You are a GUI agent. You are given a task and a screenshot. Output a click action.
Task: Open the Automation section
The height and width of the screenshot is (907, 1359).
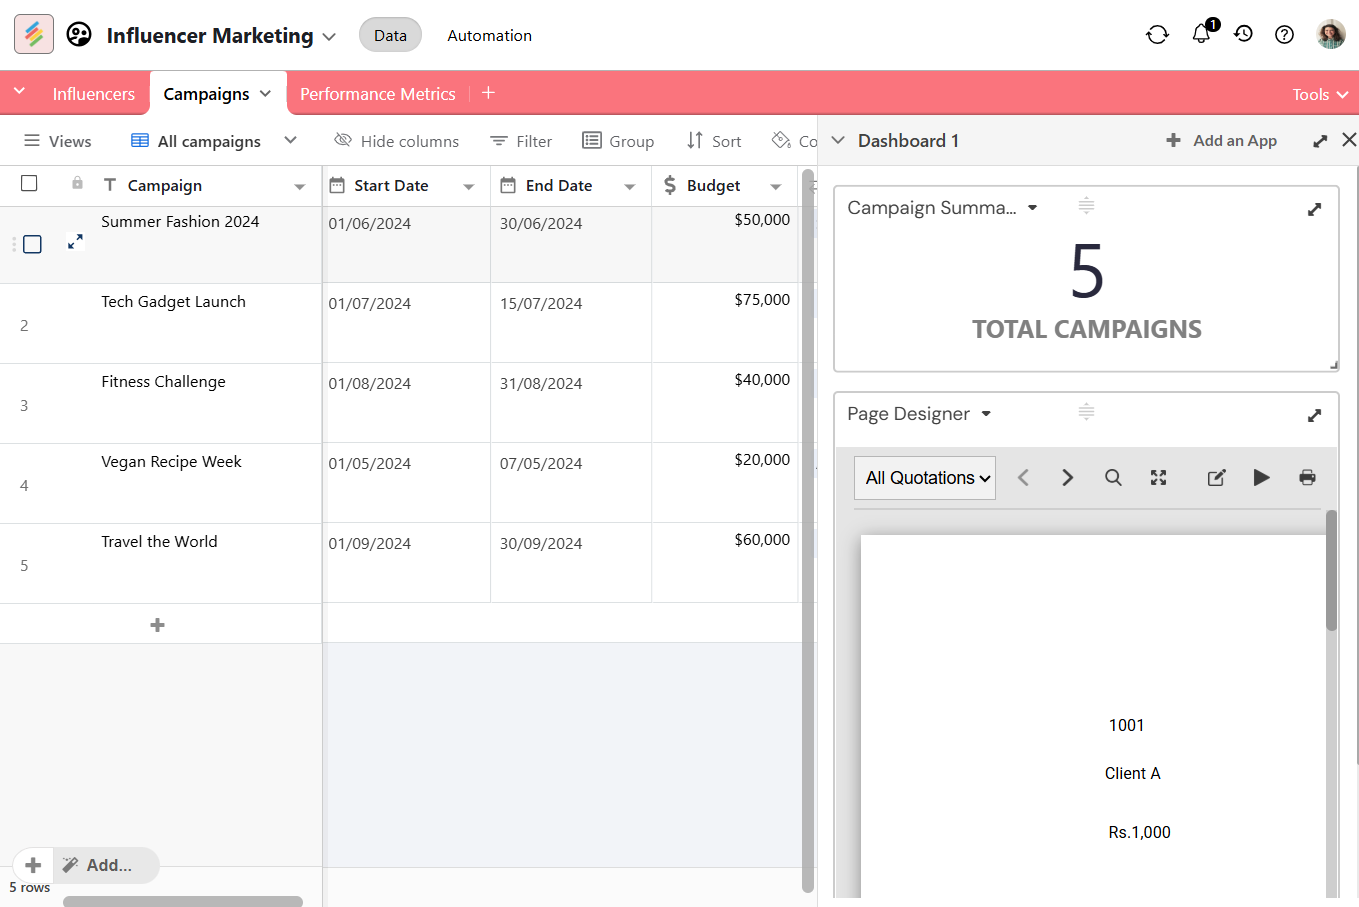click(x=489, y=35)
